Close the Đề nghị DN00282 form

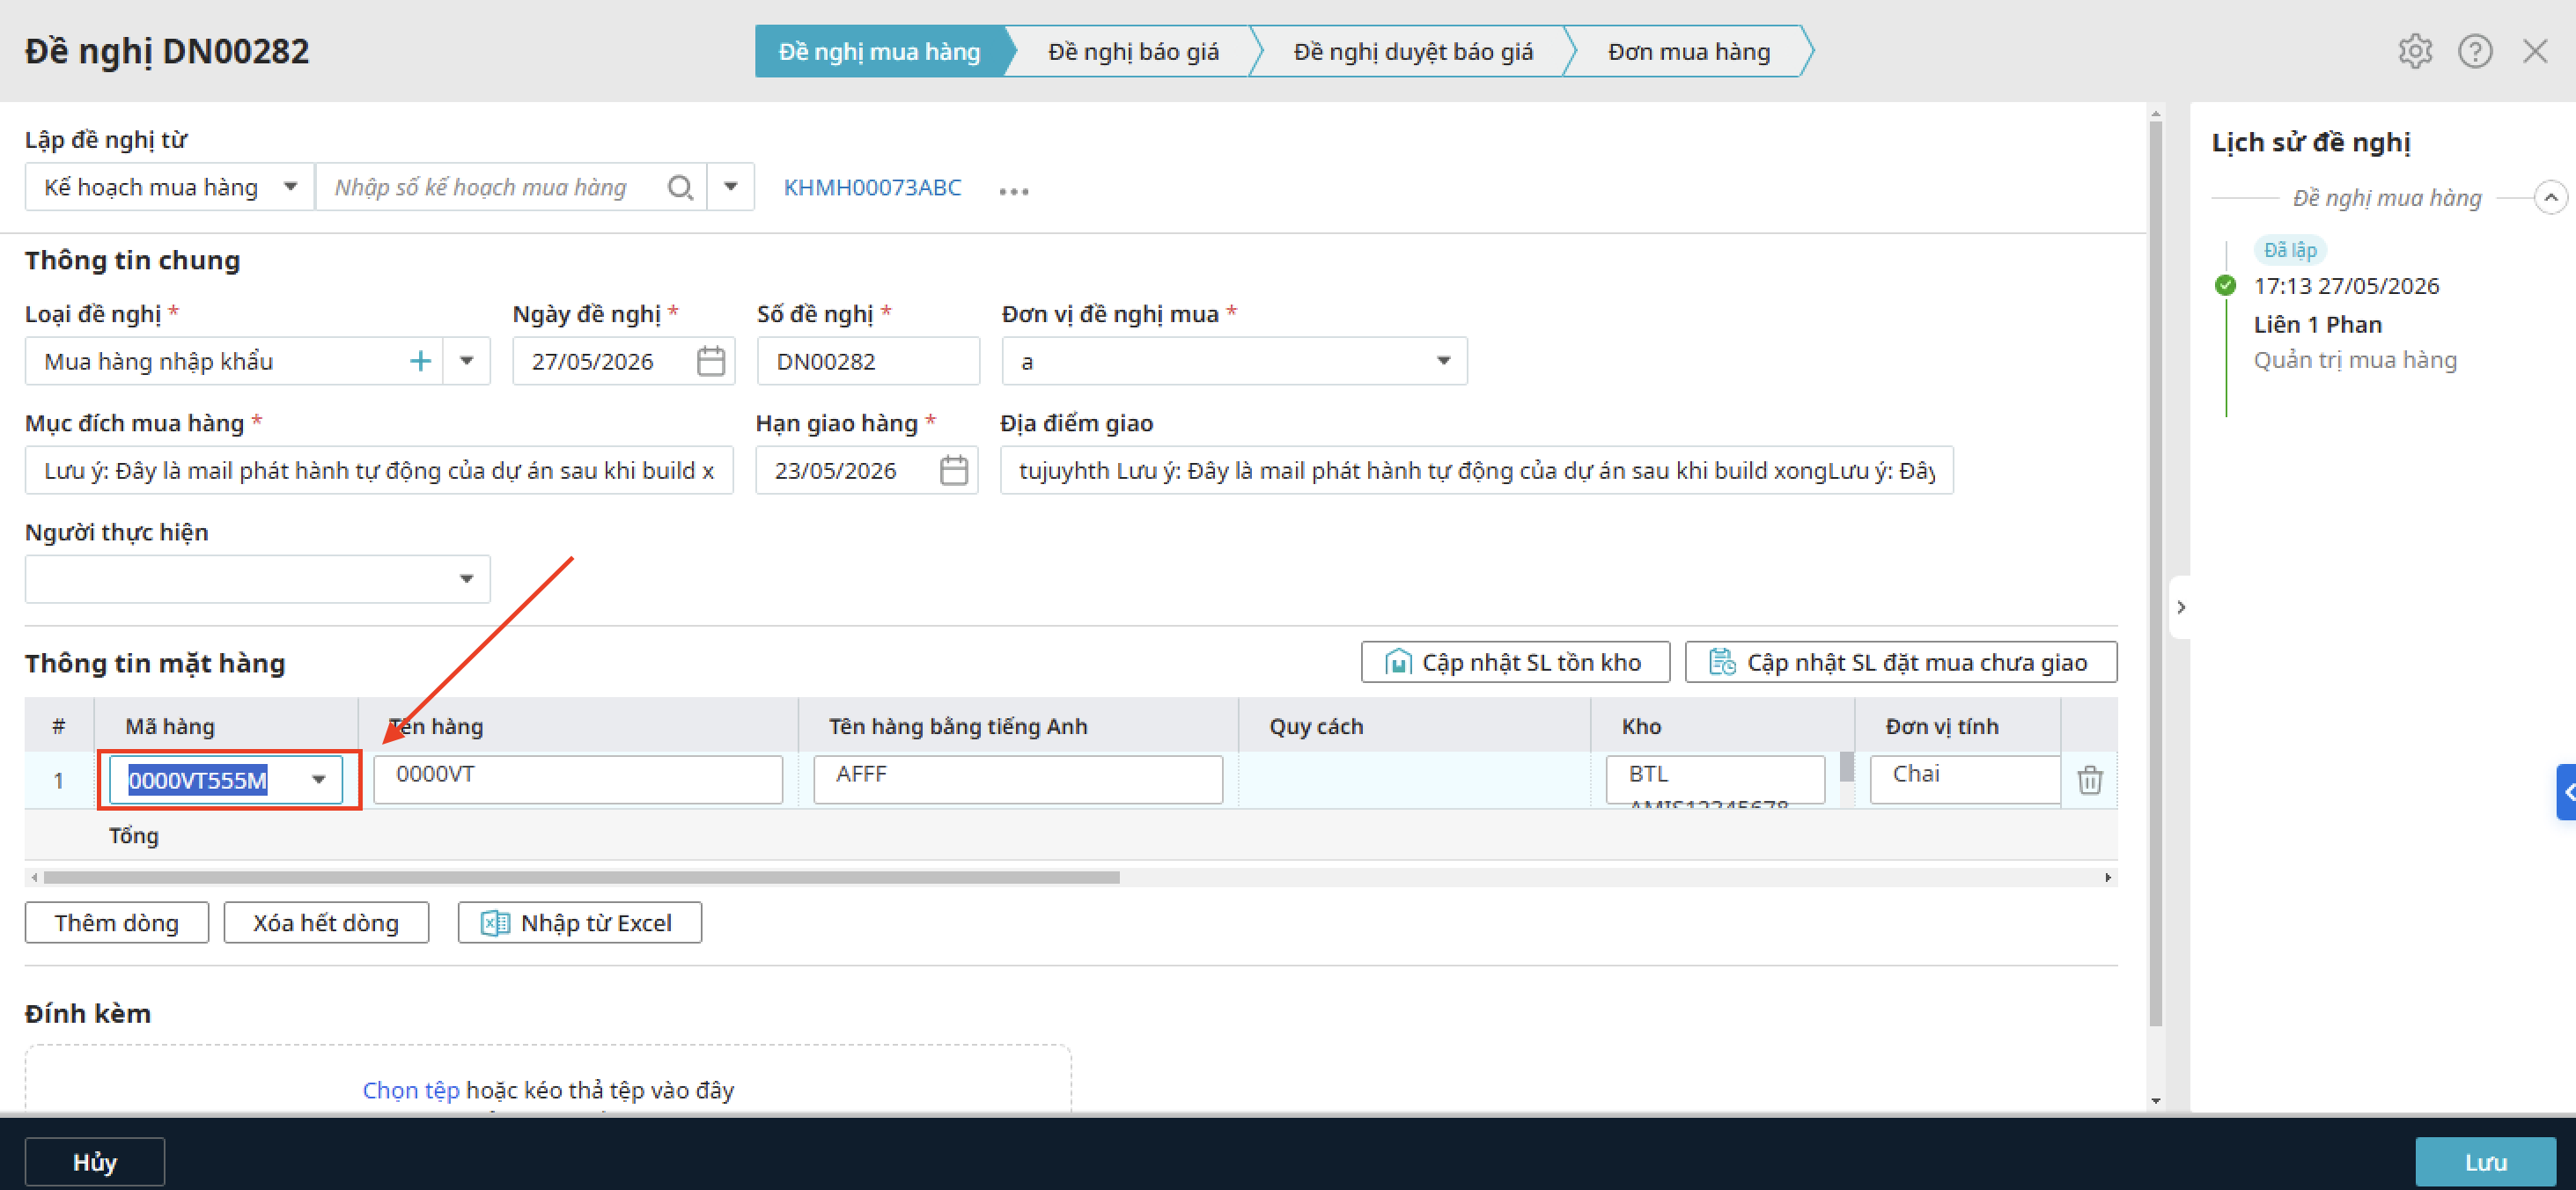click(2534, 51)
